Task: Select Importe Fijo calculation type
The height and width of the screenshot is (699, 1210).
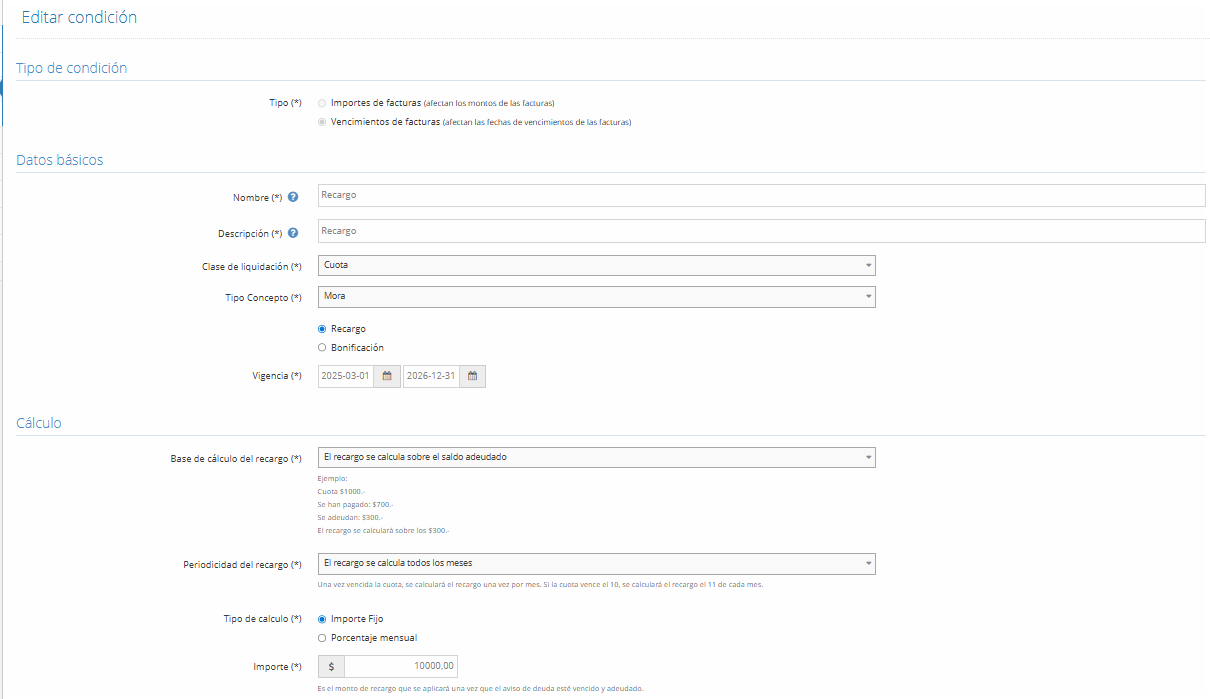Action: (321, 619)
